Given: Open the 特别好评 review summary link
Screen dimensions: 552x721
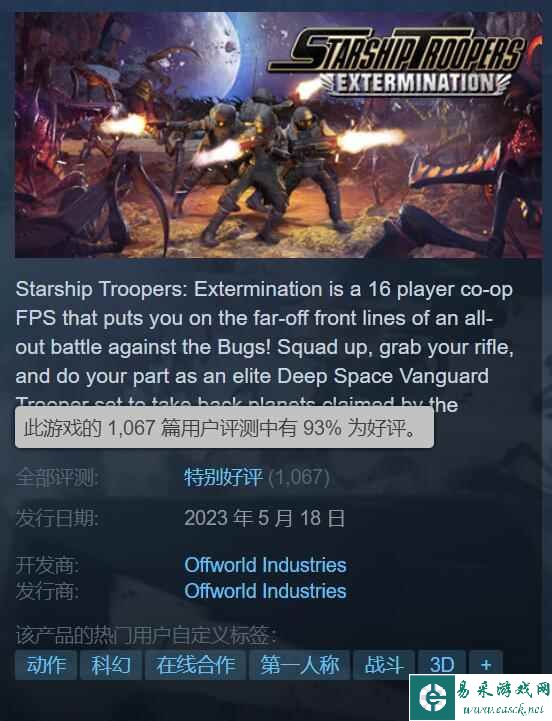Looking at the screenshot, I should point(224,477).
